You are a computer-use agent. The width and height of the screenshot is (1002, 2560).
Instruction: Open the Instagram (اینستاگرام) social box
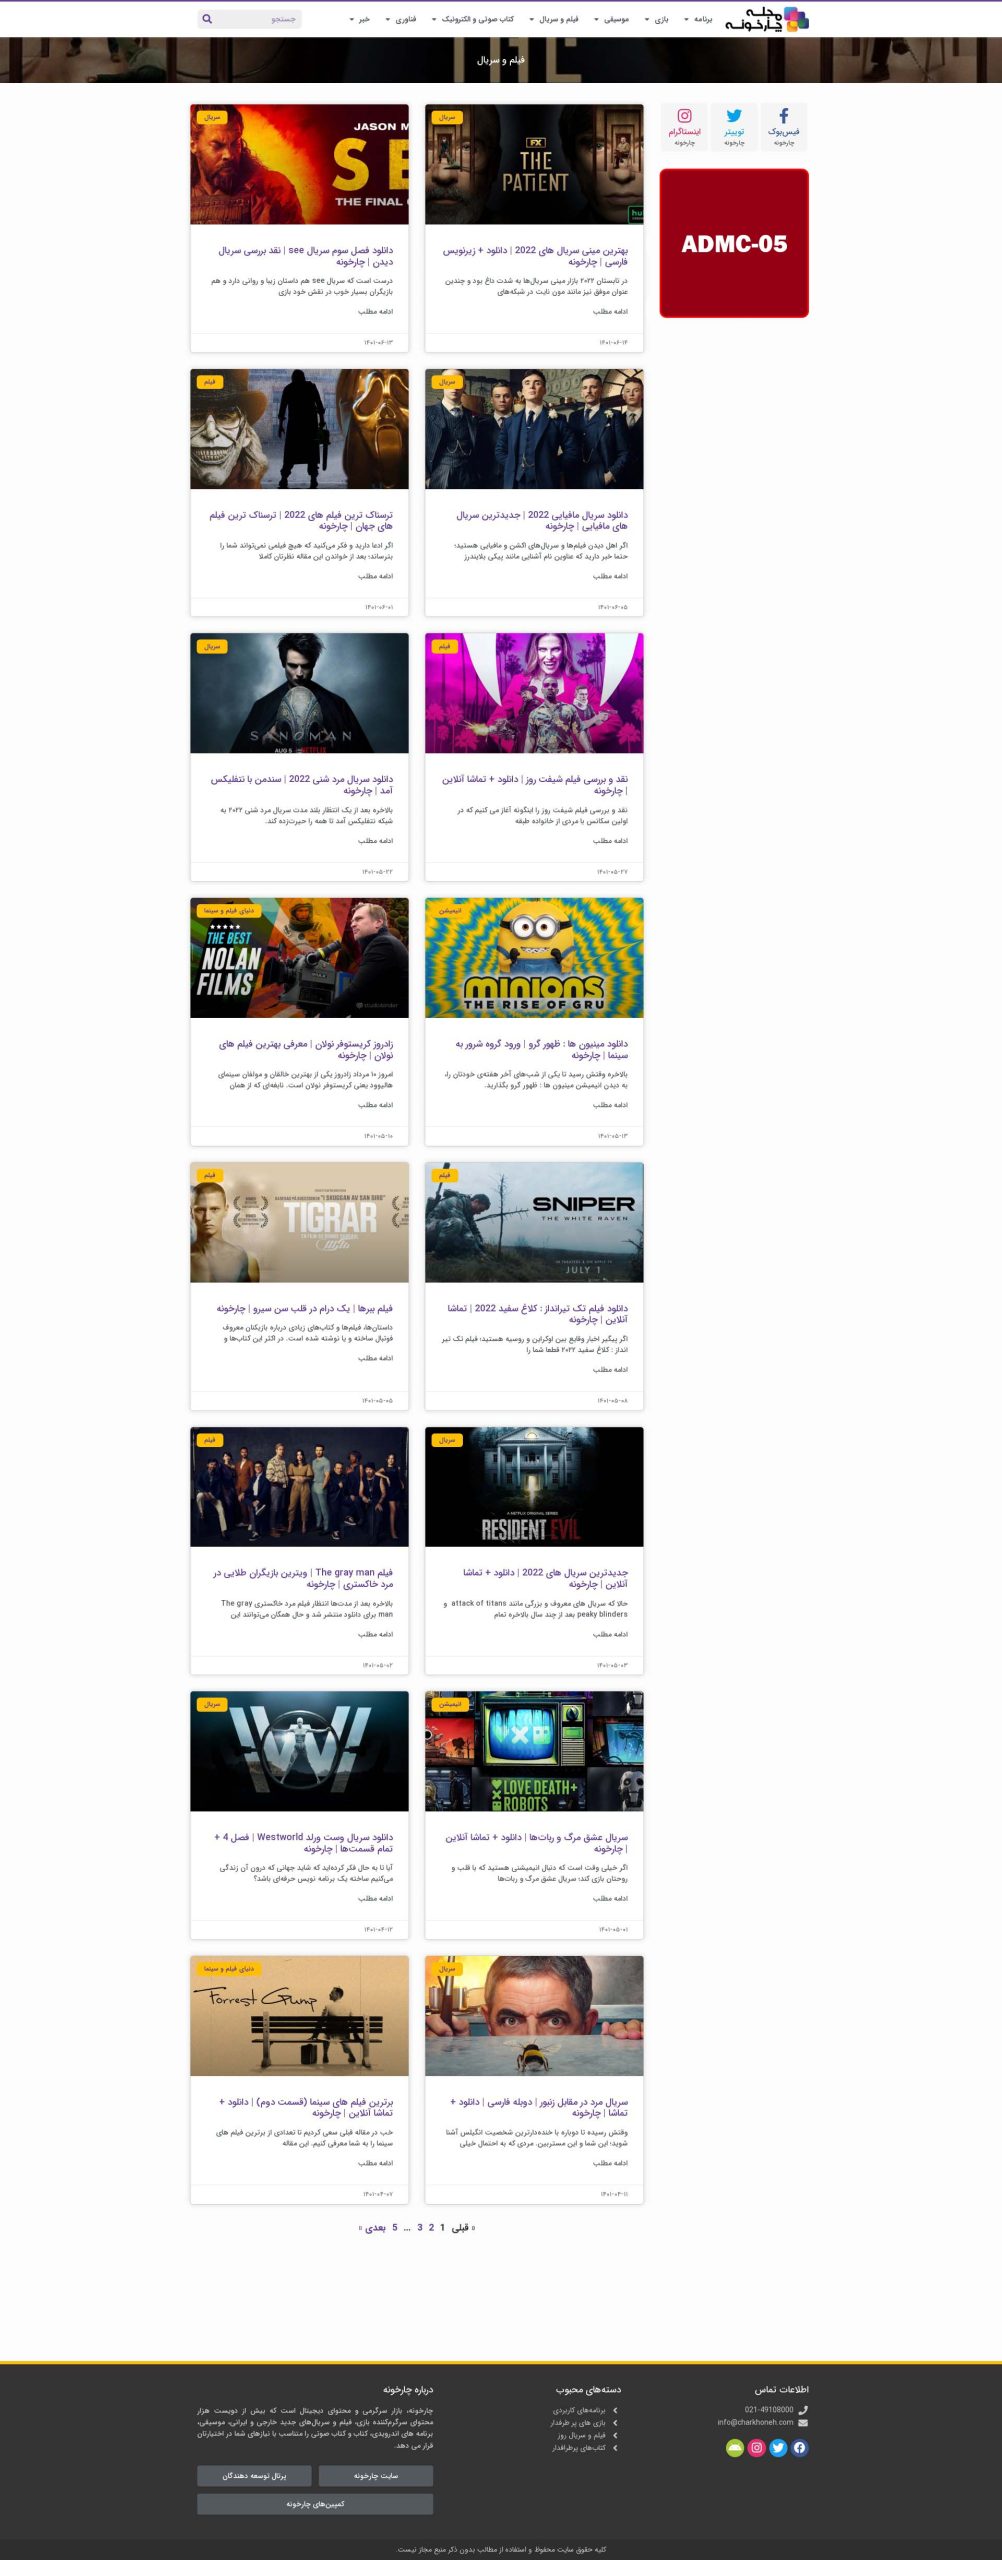click(x=684, y=127)
